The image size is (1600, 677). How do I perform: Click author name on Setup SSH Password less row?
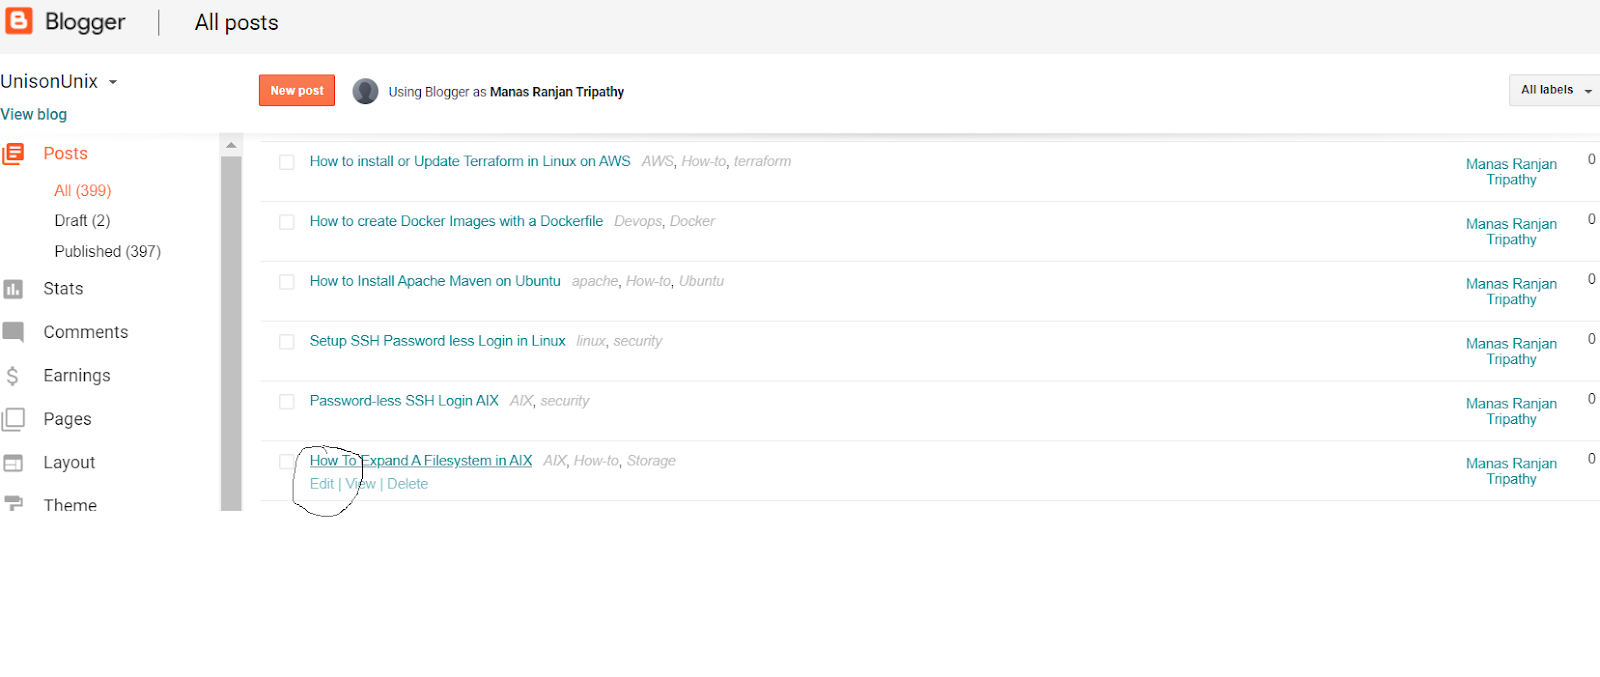(1511, 352)
